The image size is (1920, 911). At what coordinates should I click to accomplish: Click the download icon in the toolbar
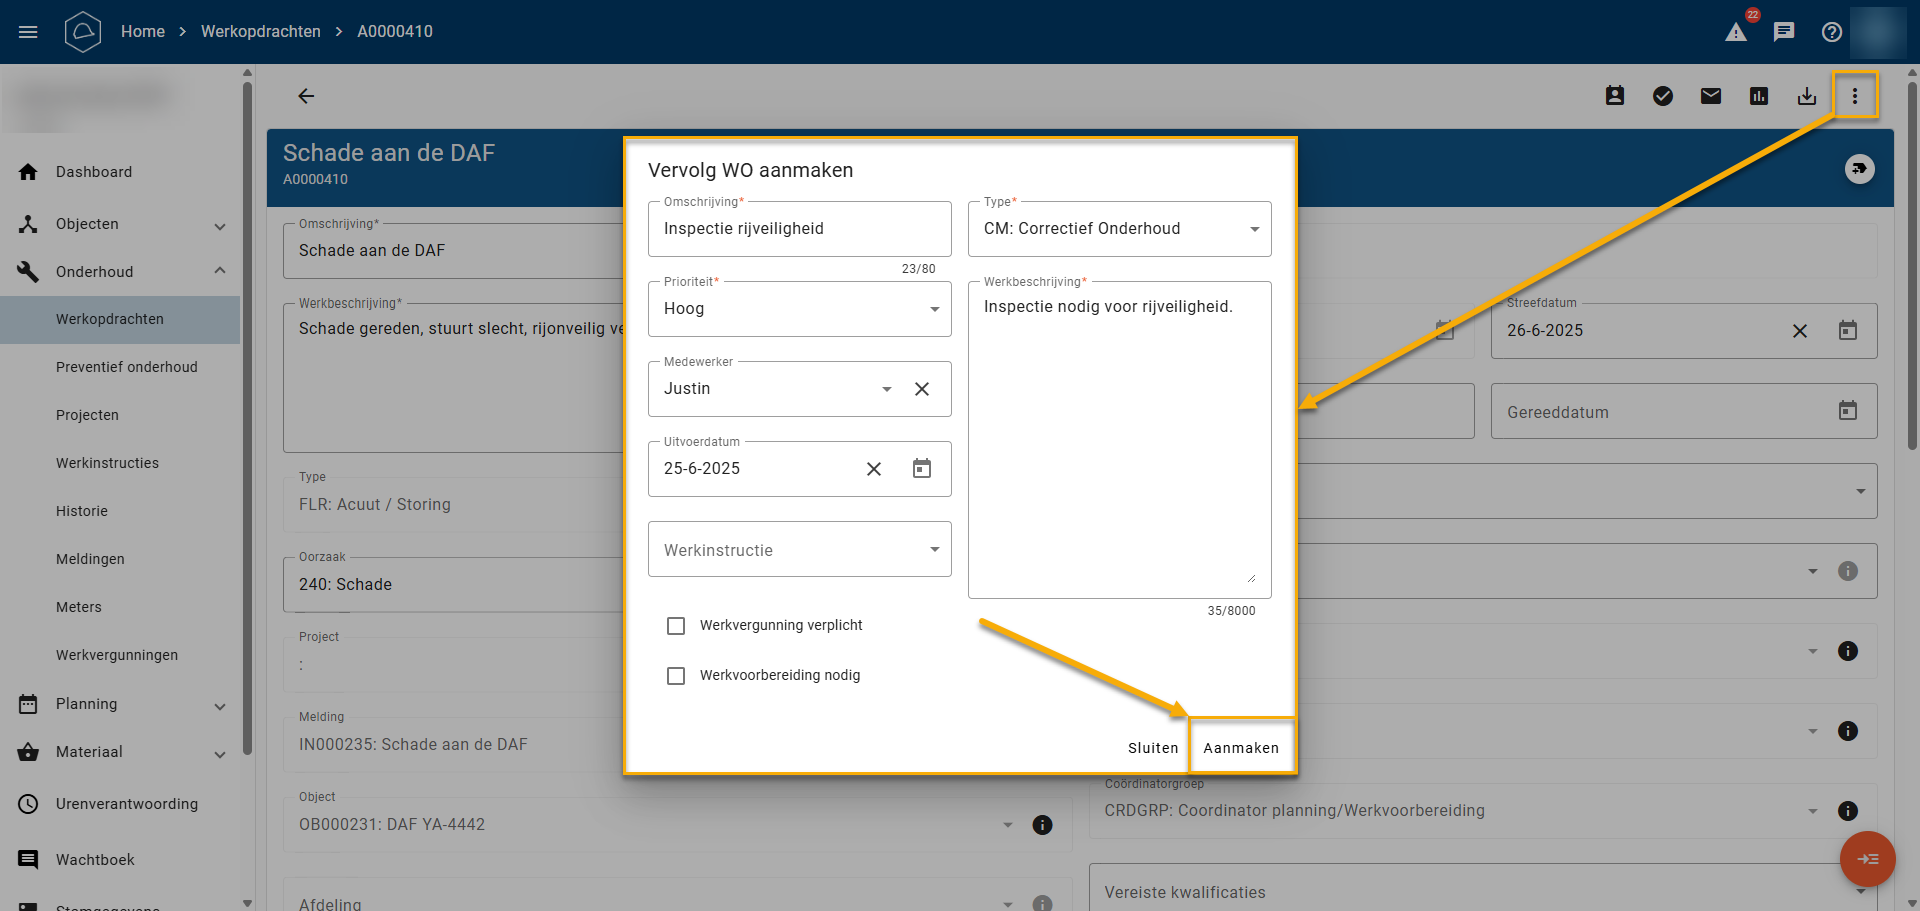click(x=1806, y=96)
